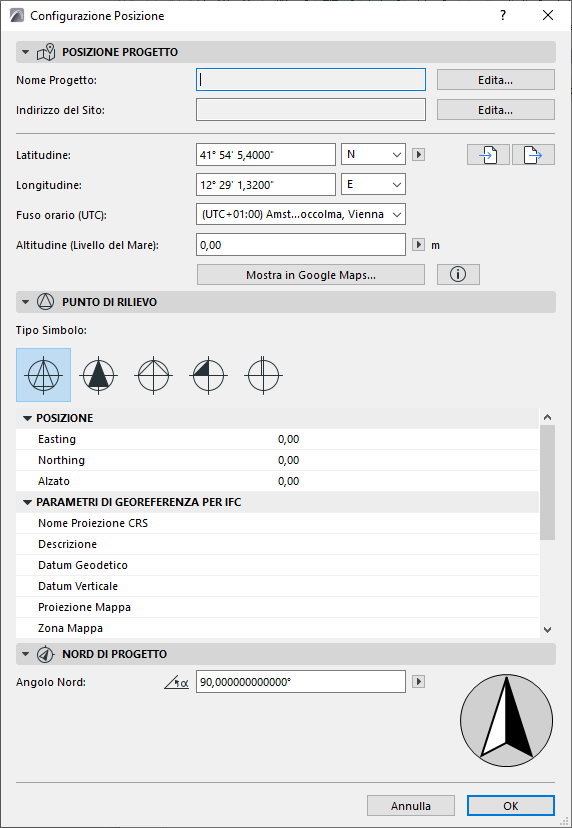This screenshot has width=572, height=828.
Task: Select the circle-with-arc crosshair symbol type
Action: point(153,375)
